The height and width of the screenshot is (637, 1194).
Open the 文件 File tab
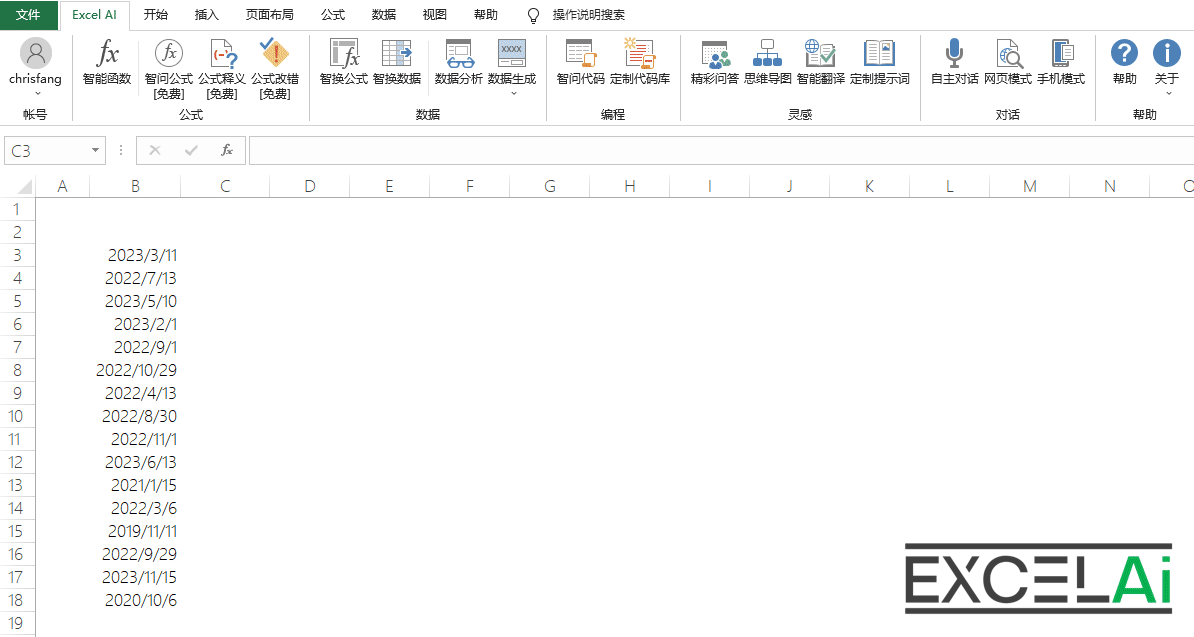pyautogui.click(x=28, y=14)
